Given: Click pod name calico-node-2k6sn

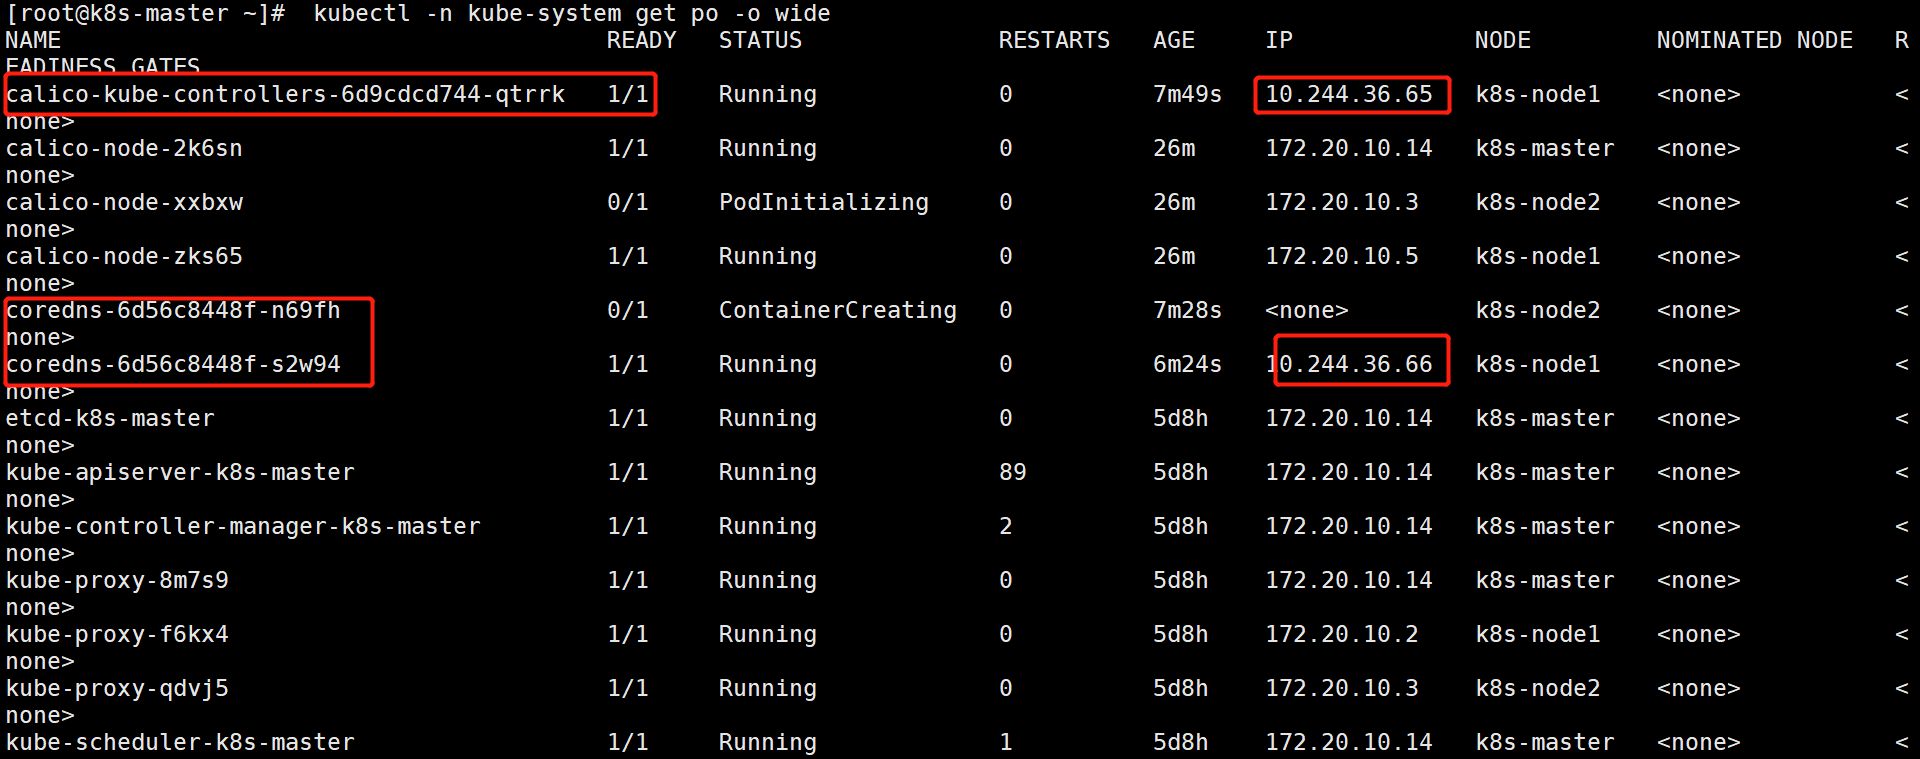Looking at the screenshot, I should pyautogui.click(x=124, y=148).
